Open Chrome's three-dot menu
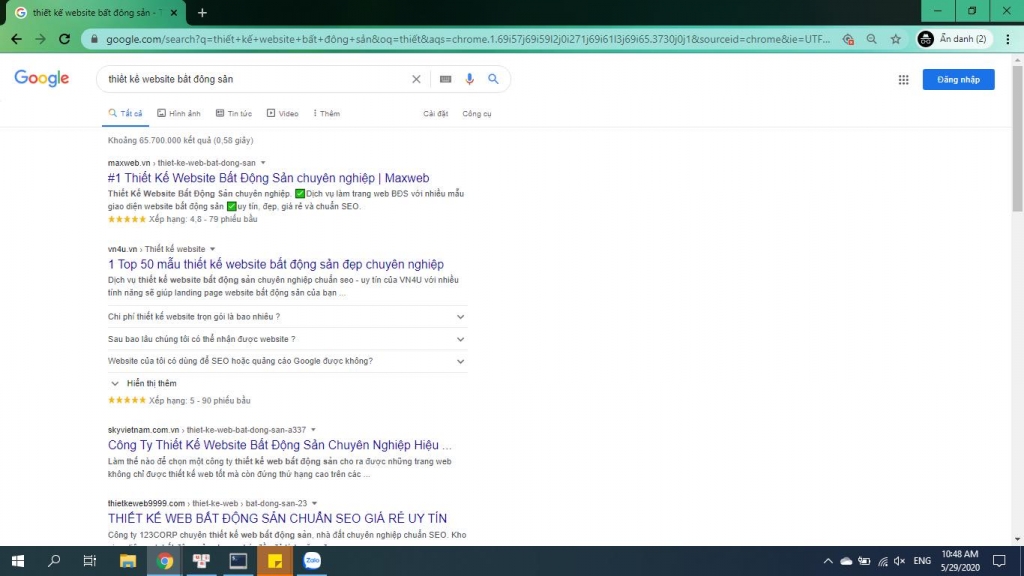The image size is (1024, 576). tap(1008, 39)
